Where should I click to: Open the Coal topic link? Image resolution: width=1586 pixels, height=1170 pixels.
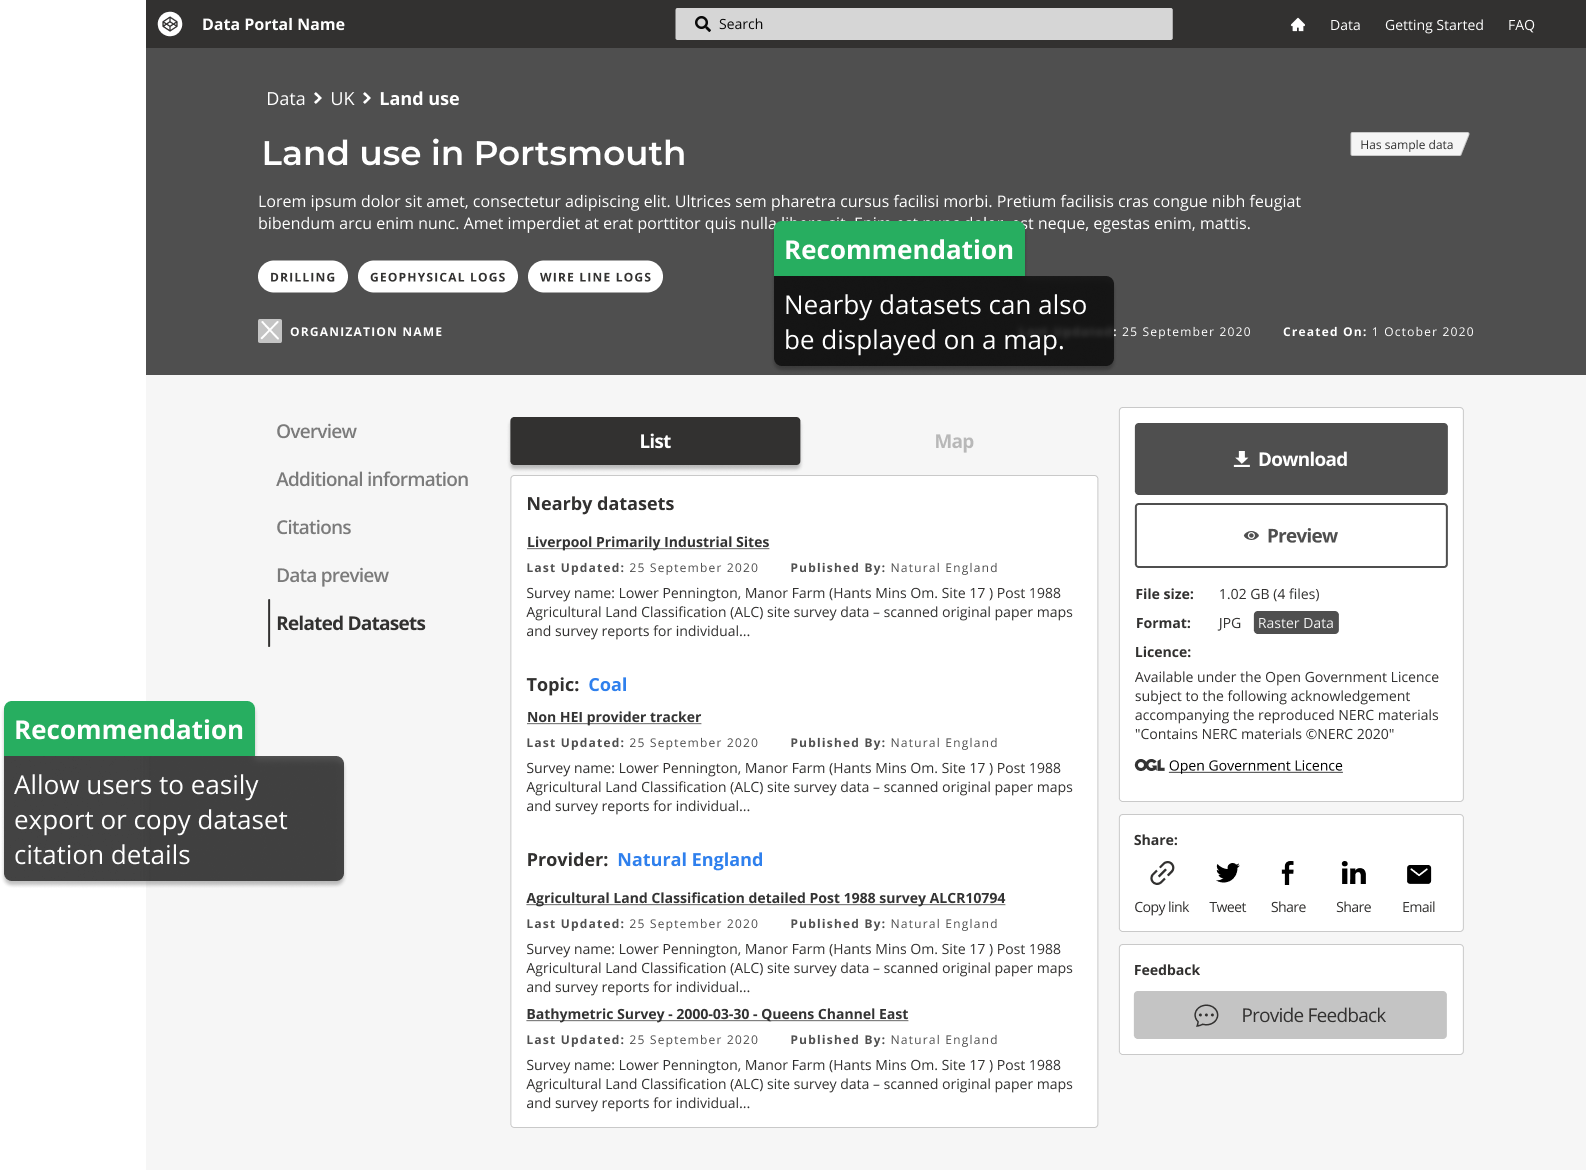point(607,685)
